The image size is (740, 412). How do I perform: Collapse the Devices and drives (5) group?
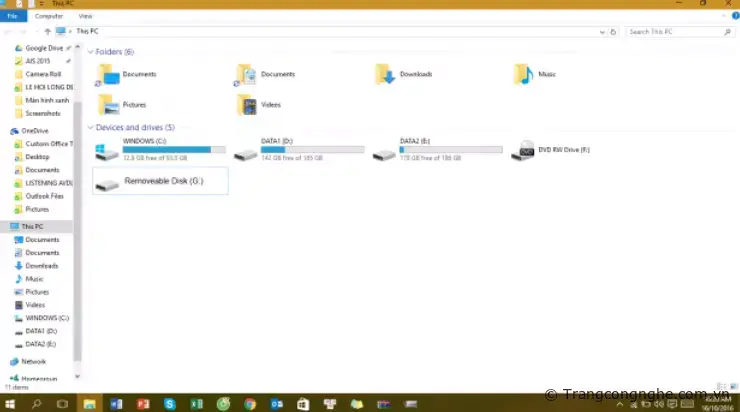tap(91, 128)
